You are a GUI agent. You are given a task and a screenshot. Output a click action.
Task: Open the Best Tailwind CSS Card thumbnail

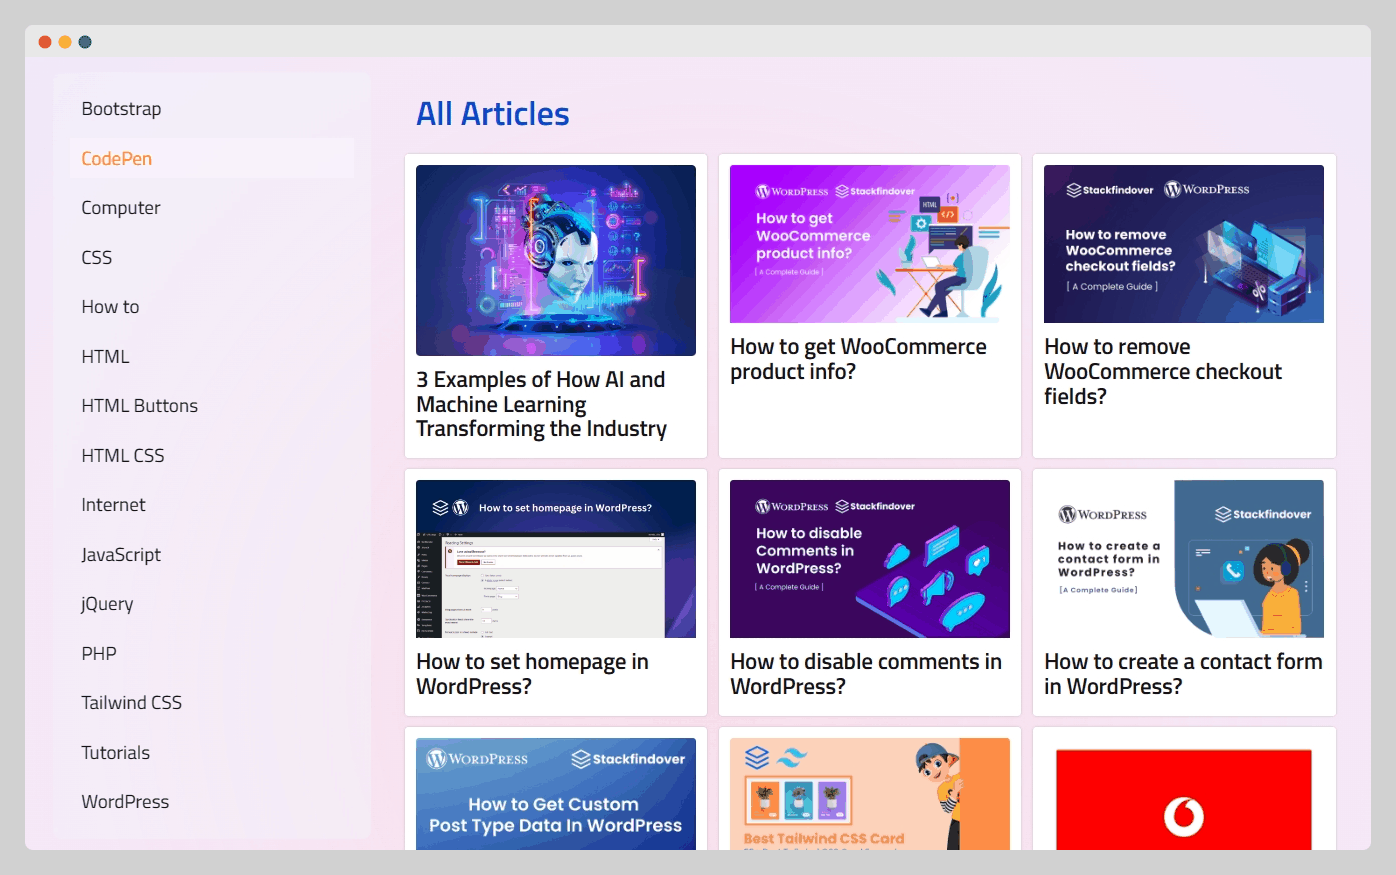pos(870,795)
